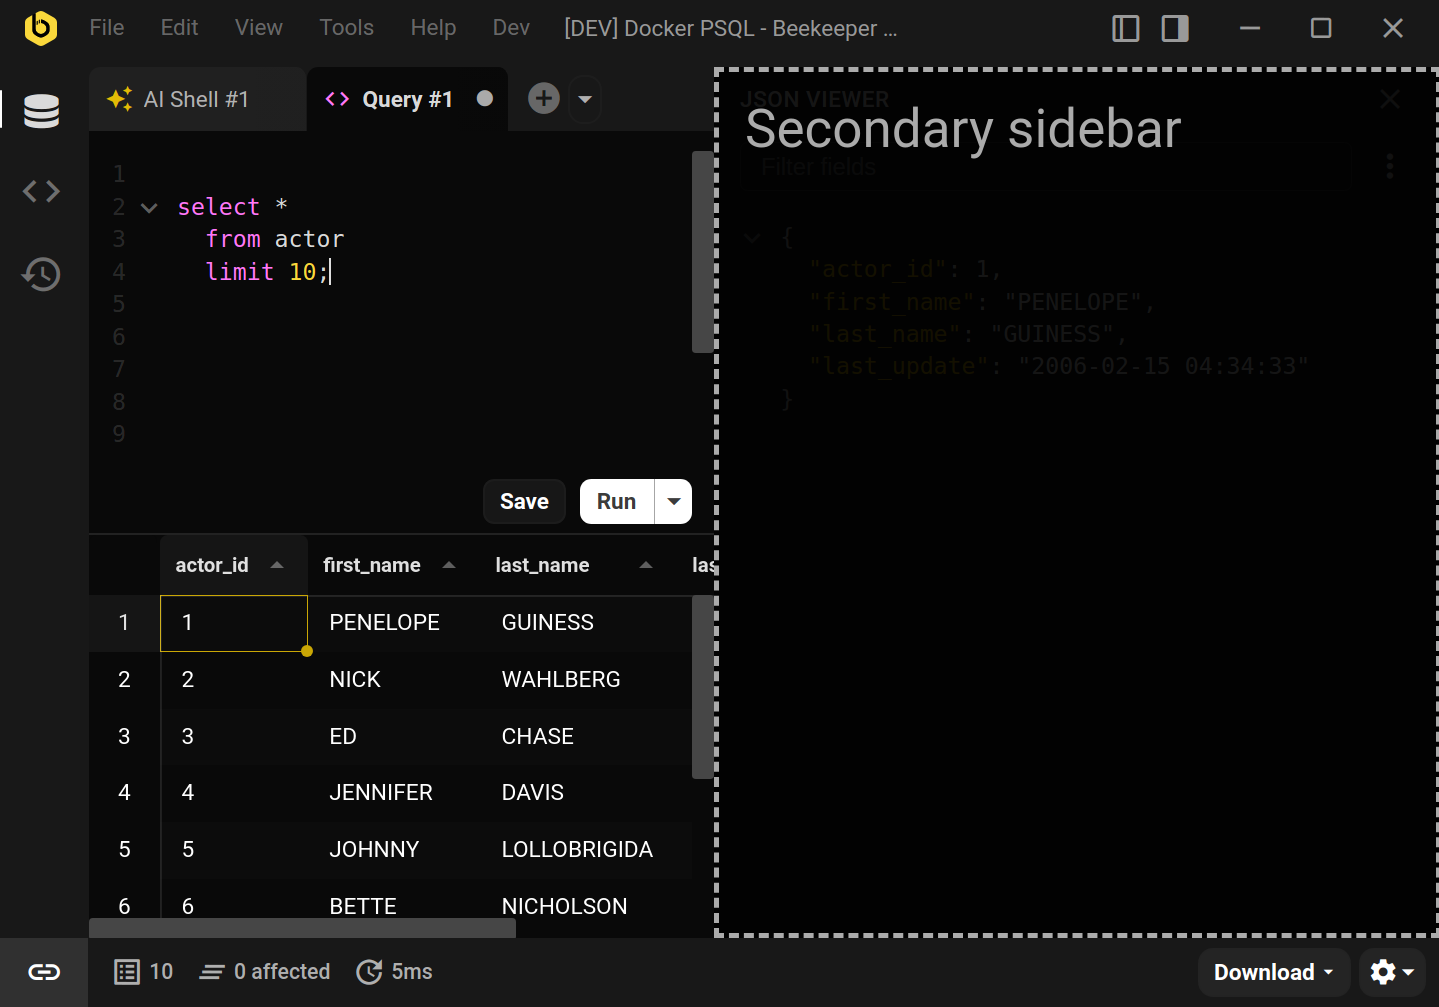The width and height of the screenshot is (1439, 1007).
Task: Click the Filter fields input
Action: pyautogui.click(x=1045, y=167)
